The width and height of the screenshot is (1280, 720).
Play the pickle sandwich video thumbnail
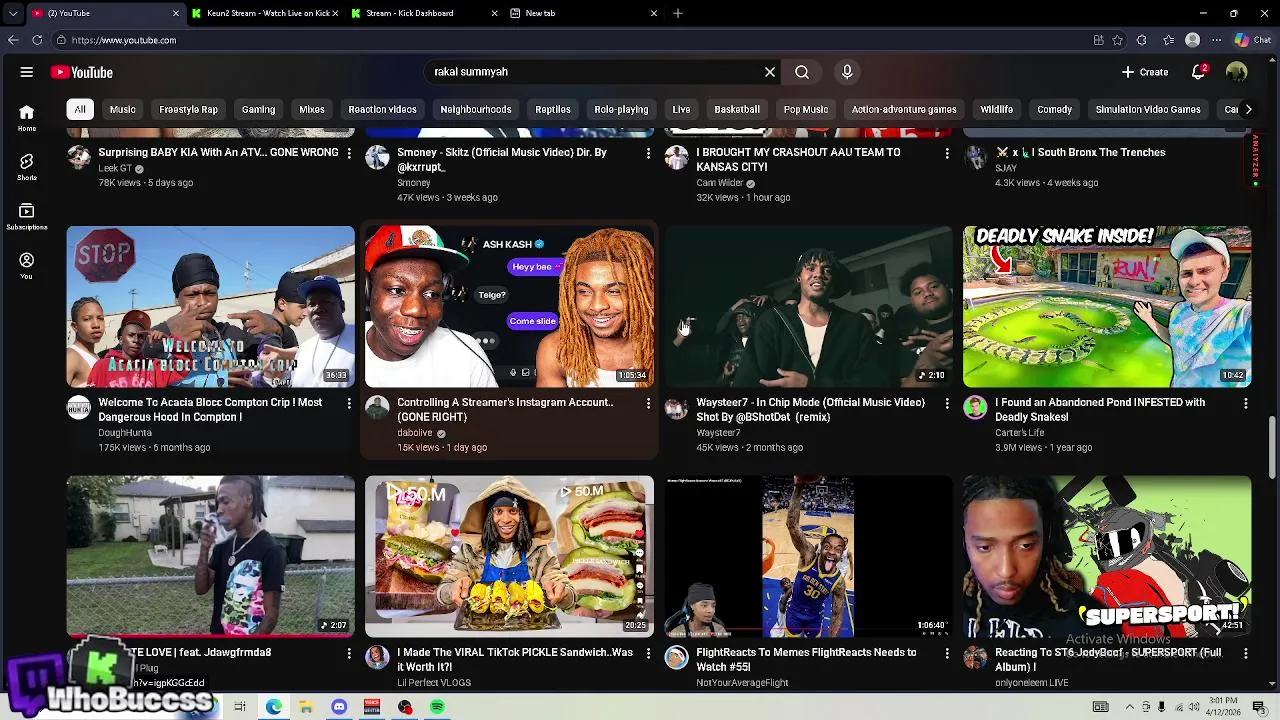[x=509, y=556]
